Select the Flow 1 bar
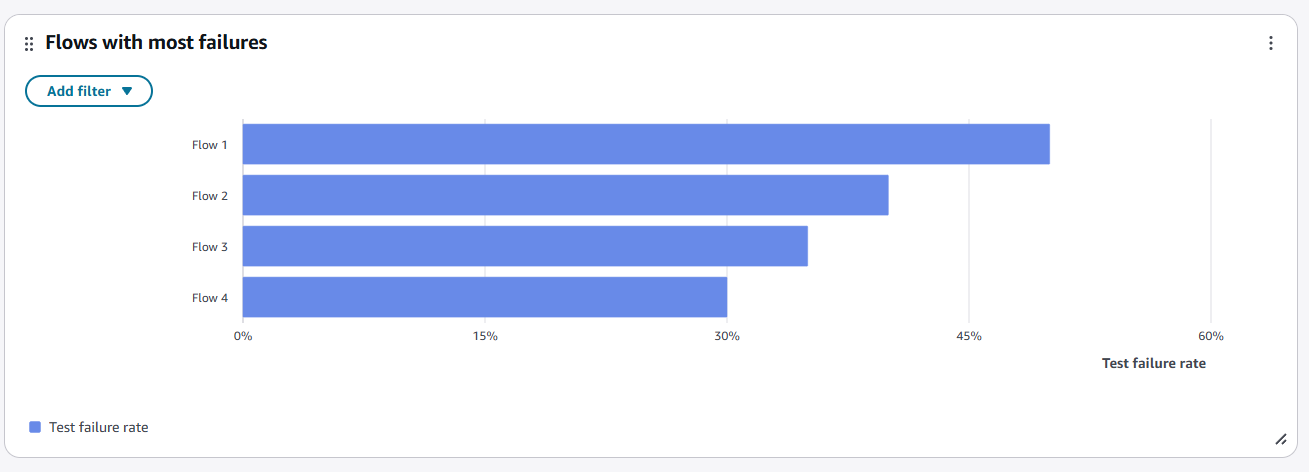1309x472 pixels. (646, 144)
